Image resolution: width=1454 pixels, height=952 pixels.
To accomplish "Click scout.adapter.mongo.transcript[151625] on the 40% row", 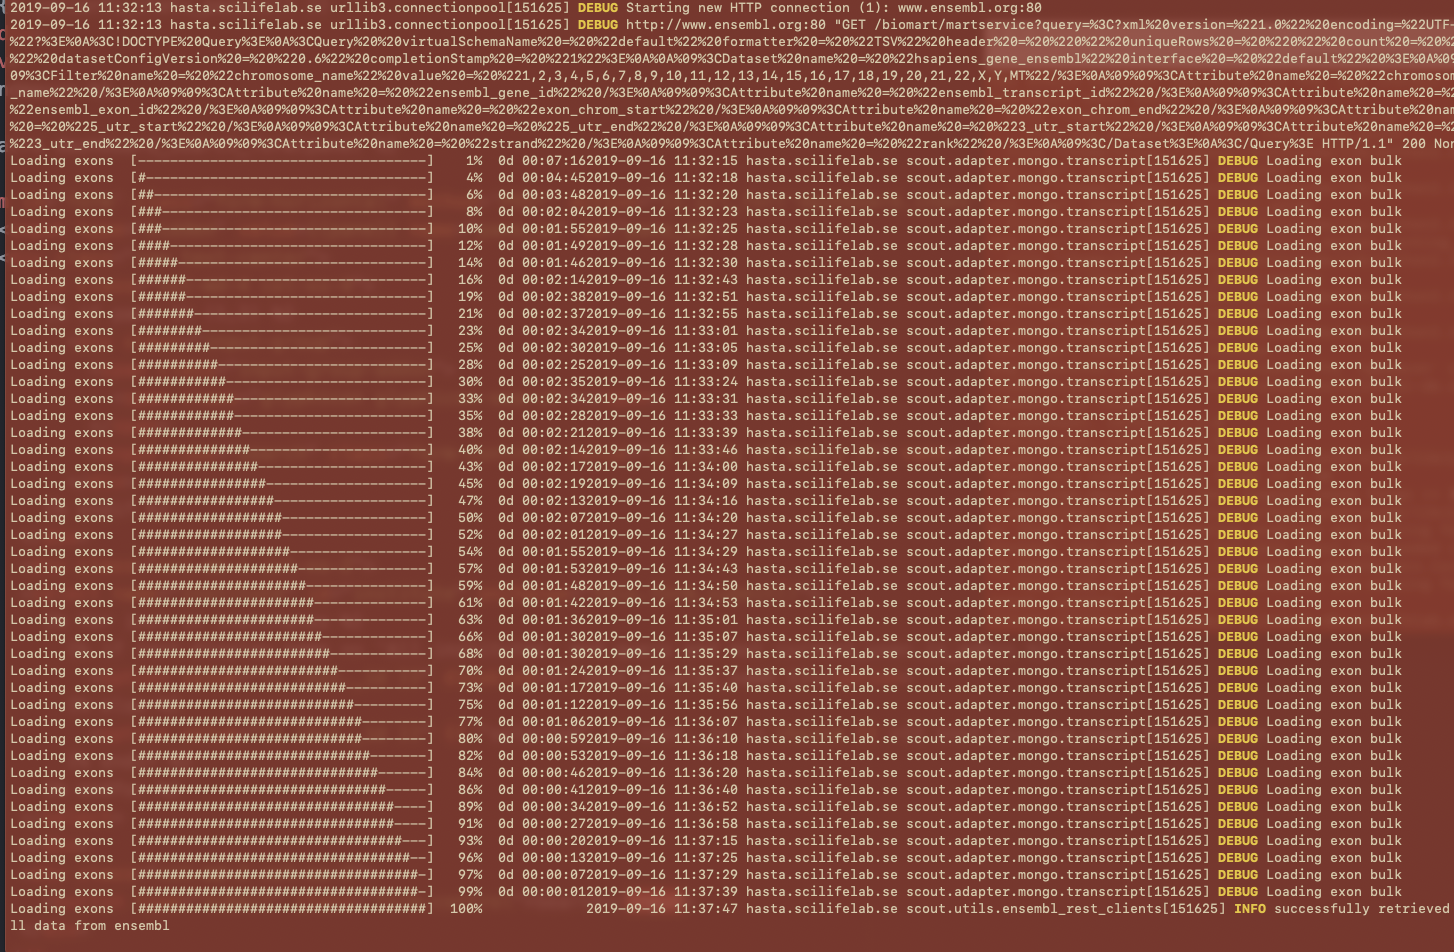I will (x=1057, y=450).
